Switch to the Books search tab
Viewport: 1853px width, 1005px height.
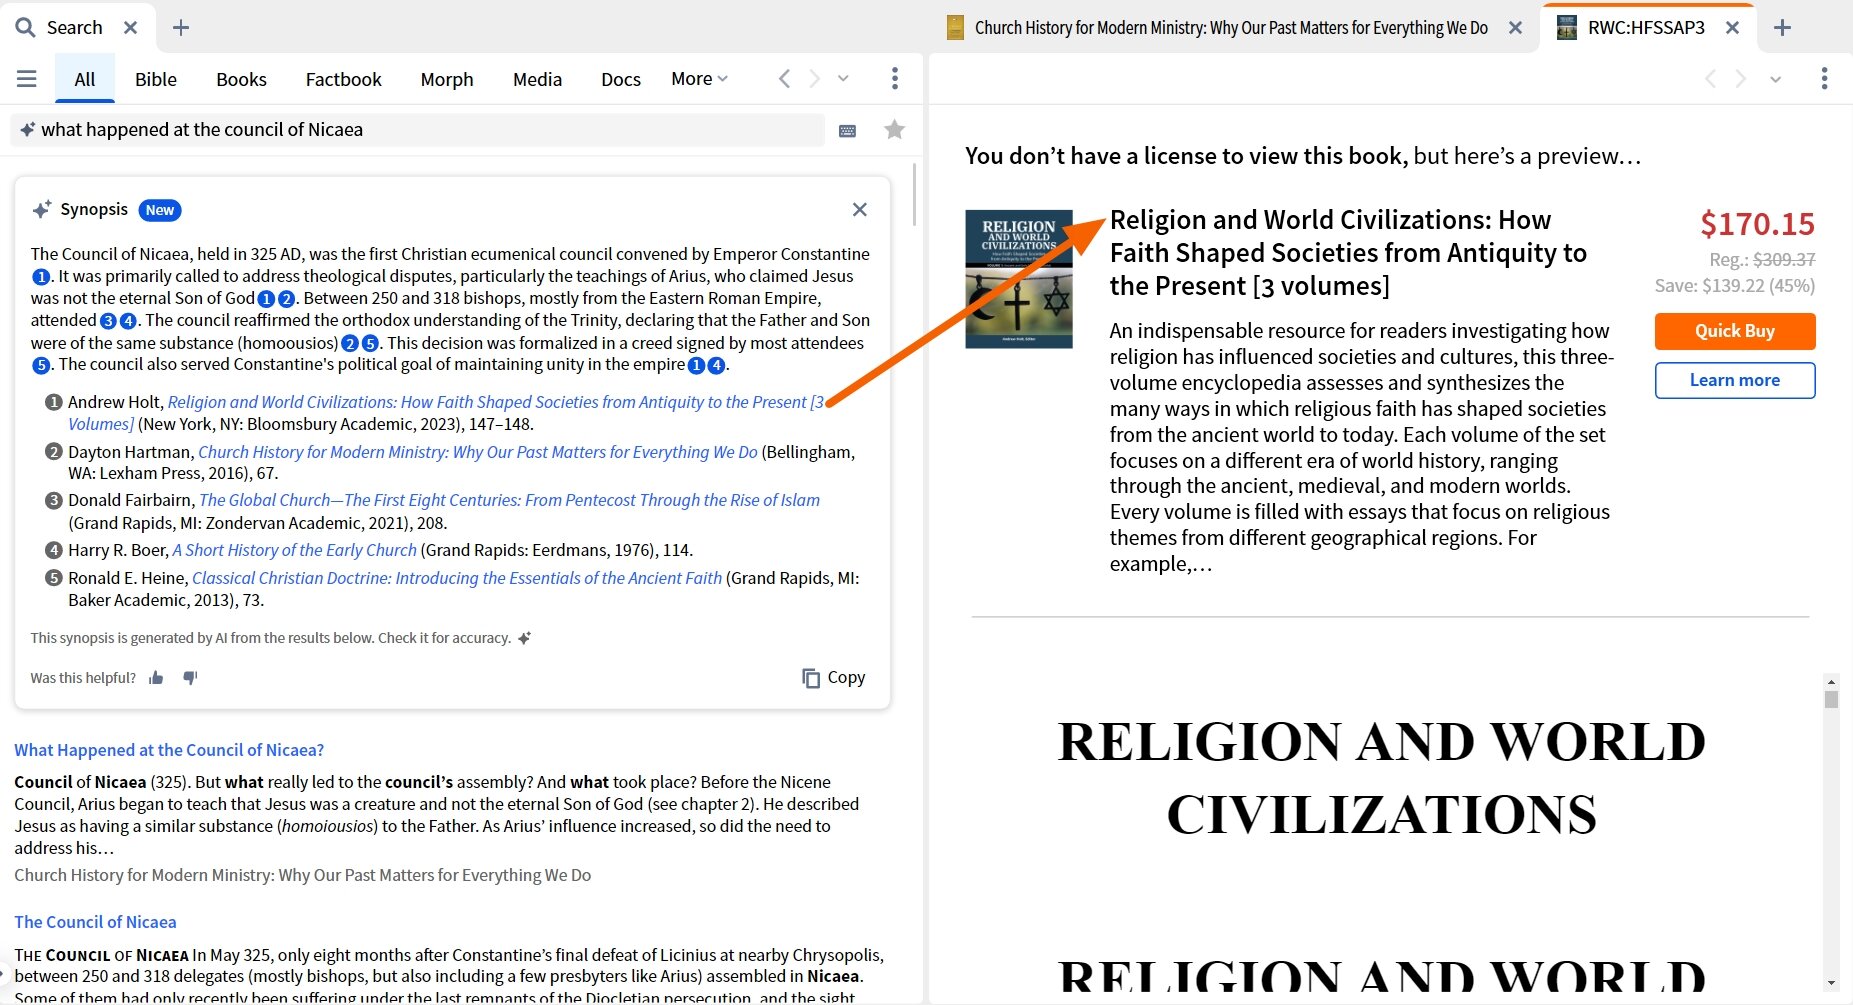coord(242,79)
